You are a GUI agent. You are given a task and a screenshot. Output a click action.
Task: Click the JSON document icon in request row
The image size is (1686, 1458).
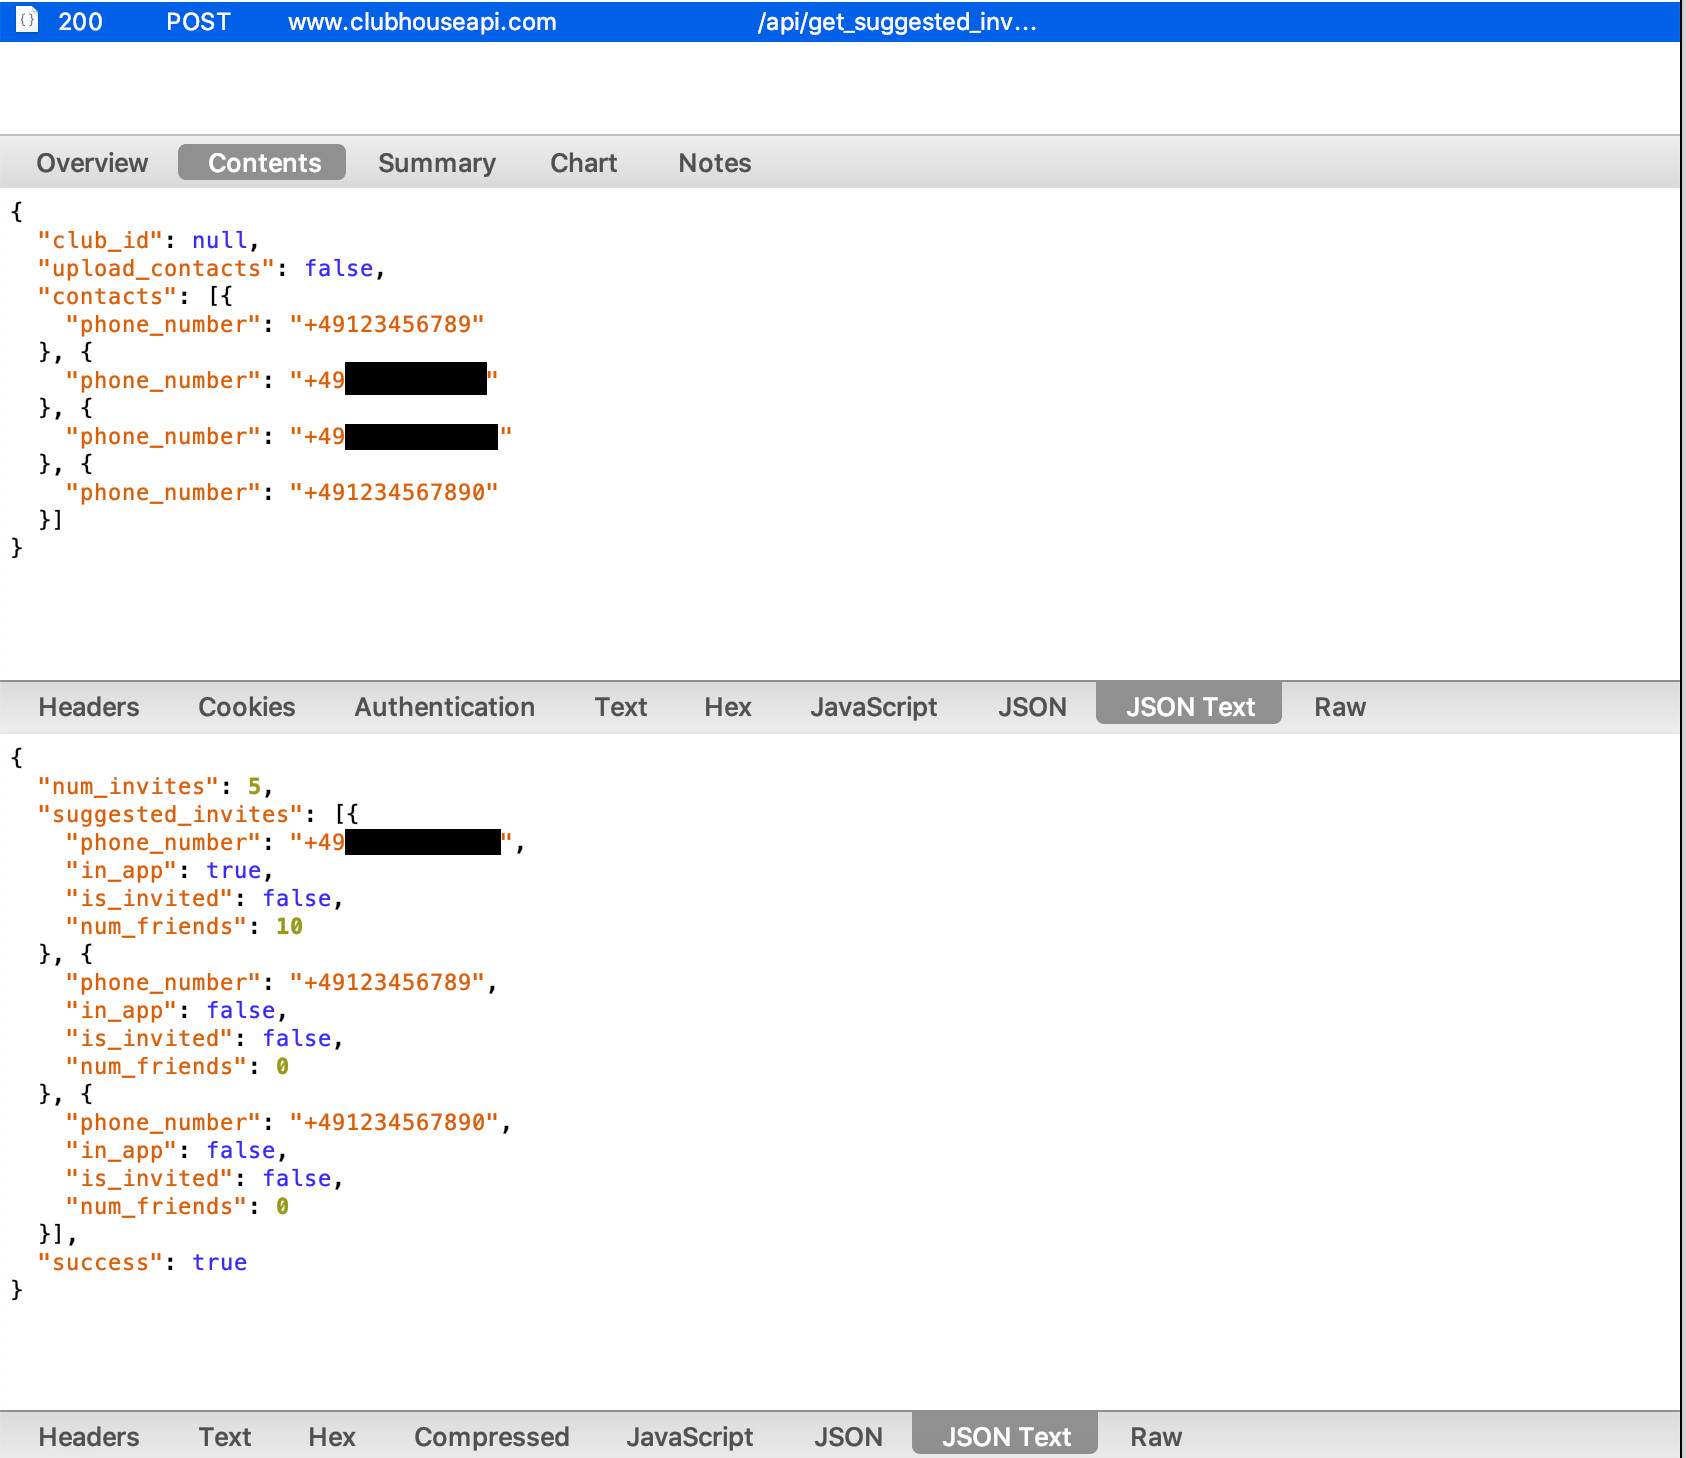point(28,20)
